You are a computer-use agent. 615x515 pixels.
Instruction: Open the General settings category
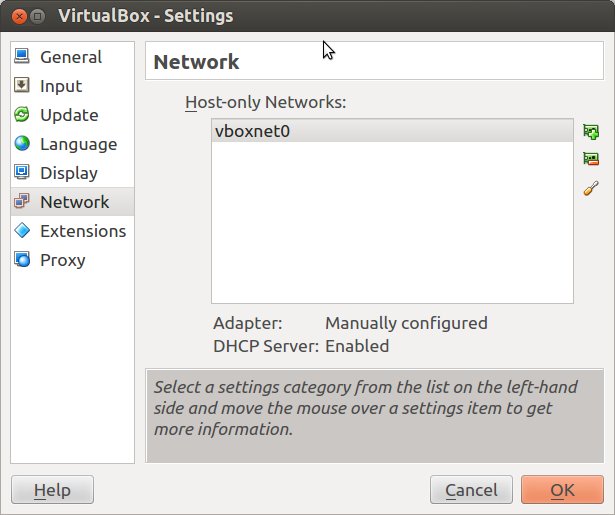tap(73, 56)
